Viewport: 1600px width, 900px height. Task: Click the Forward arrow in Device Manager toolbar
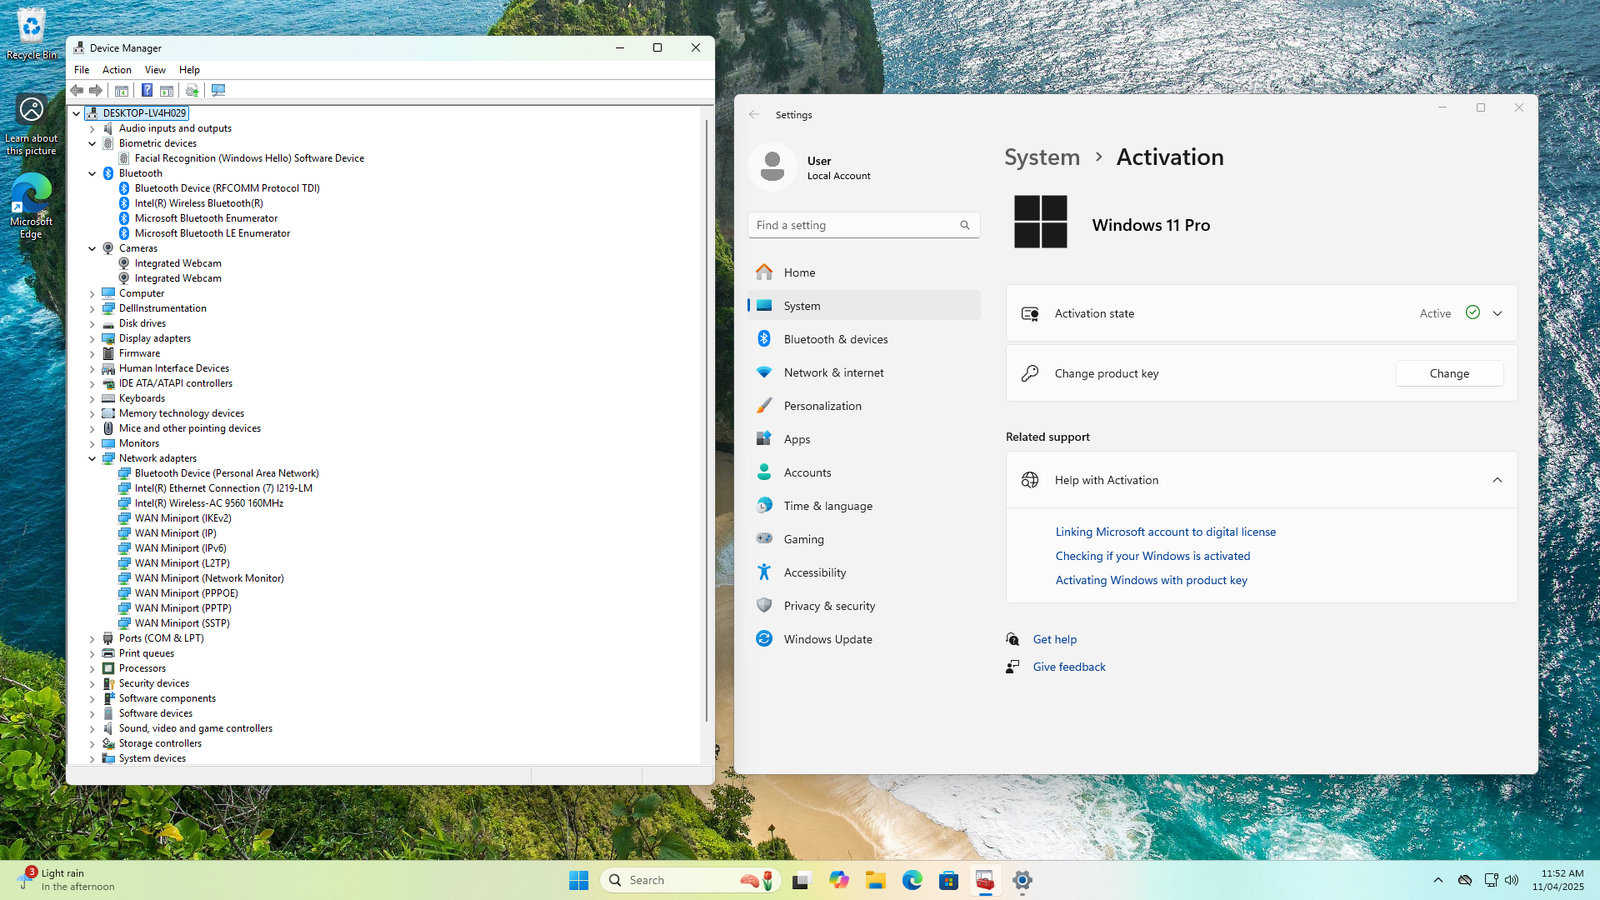(96, 90)
